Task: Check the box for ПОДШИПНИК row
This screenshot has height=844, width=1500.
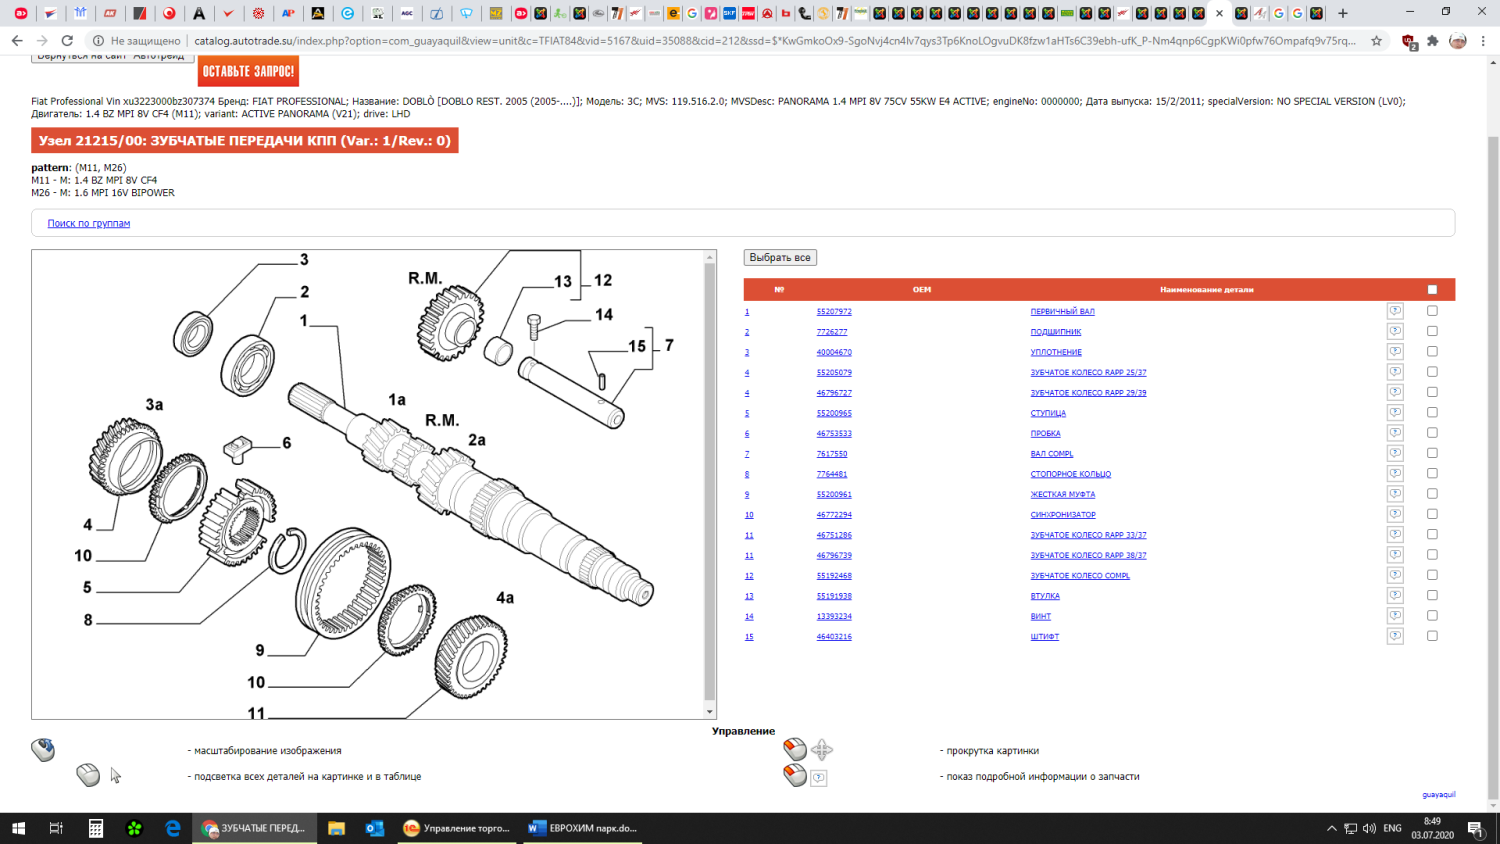Action: coord(1432,331)
